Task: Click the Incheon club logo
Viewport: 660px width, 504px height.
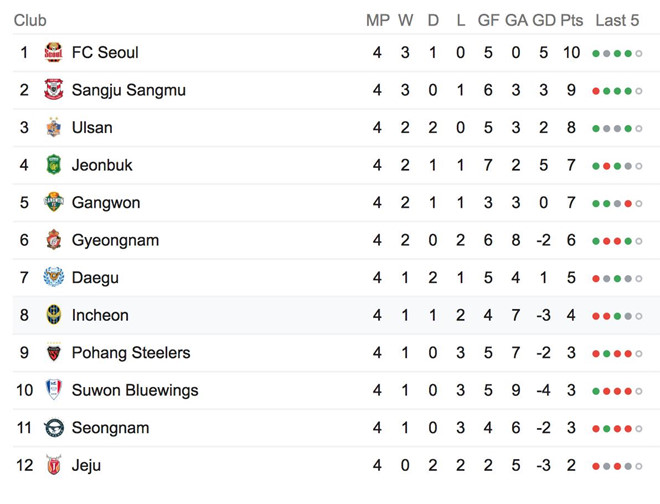Action: (54, 315)
